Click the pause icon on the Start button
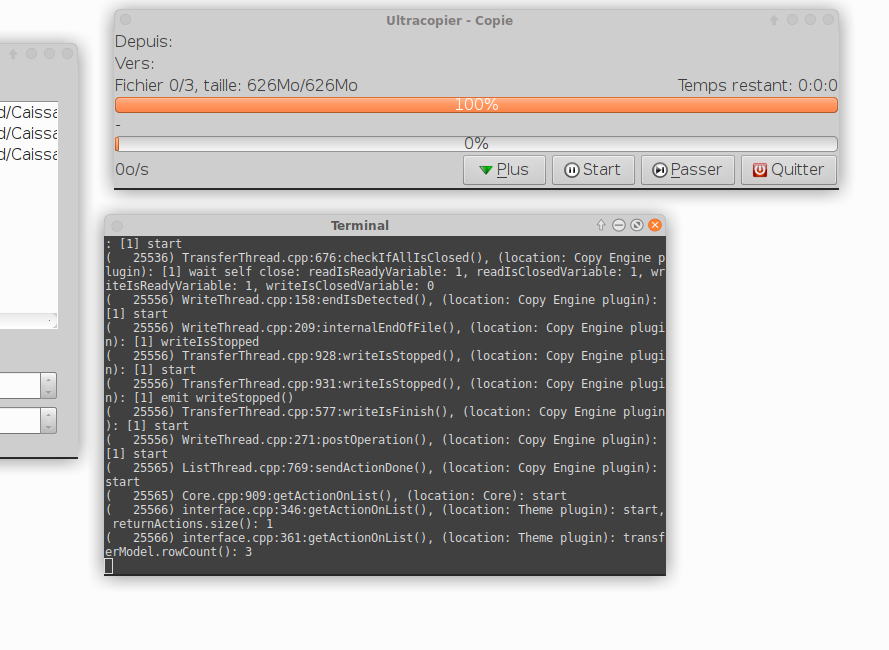The image size is (889, 650). click(572, 170)
